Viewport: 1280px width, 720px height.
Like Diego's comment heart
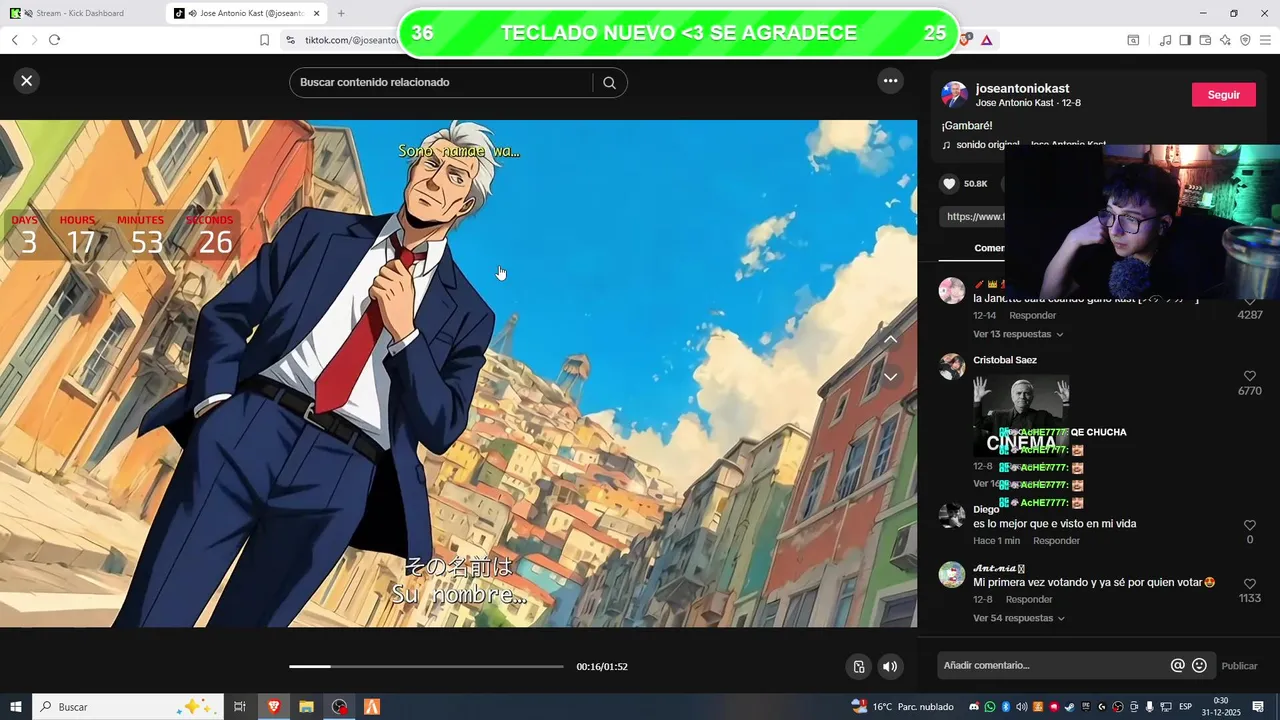pyautogui.click(x=1249, y=525)
